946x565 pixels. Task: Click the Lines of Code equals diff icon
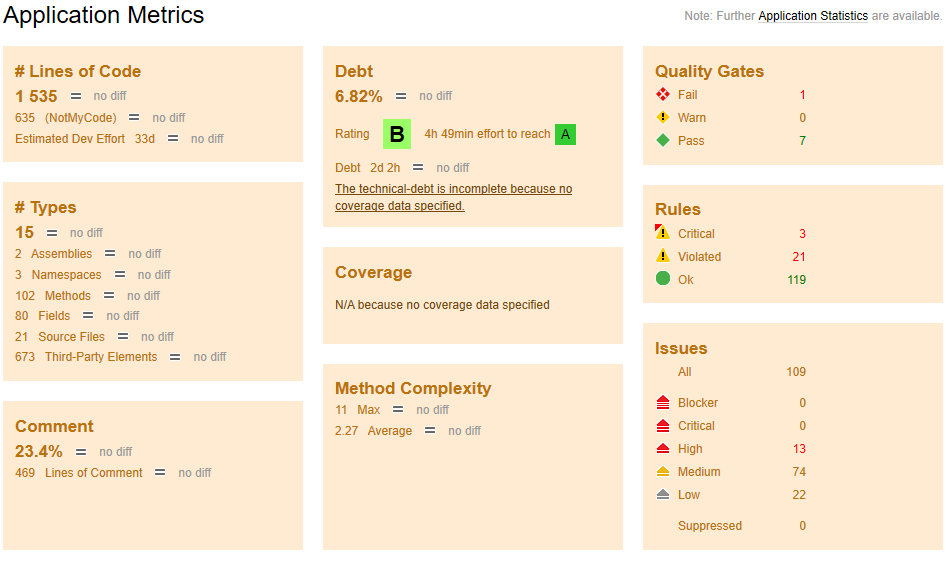click(x=77, y=96)
